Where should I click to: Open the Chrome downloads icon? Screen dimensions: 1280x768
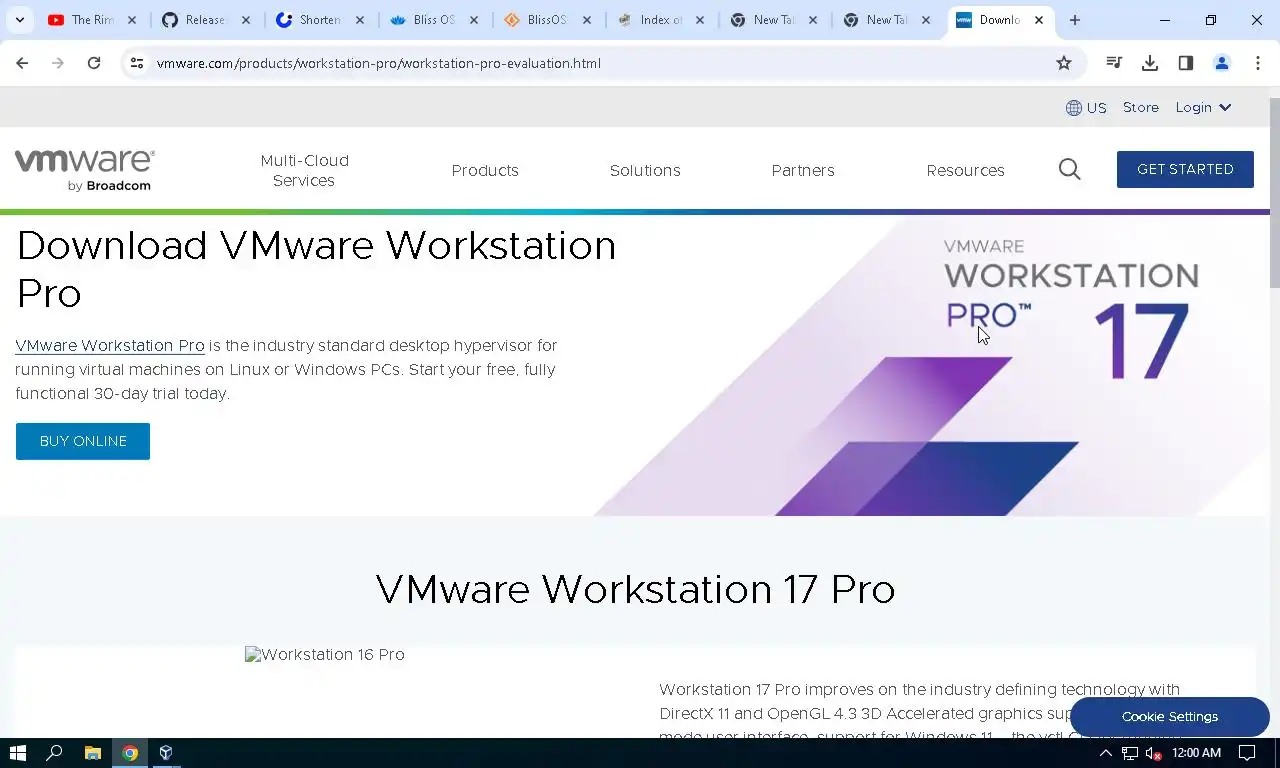pos(1150,63)
